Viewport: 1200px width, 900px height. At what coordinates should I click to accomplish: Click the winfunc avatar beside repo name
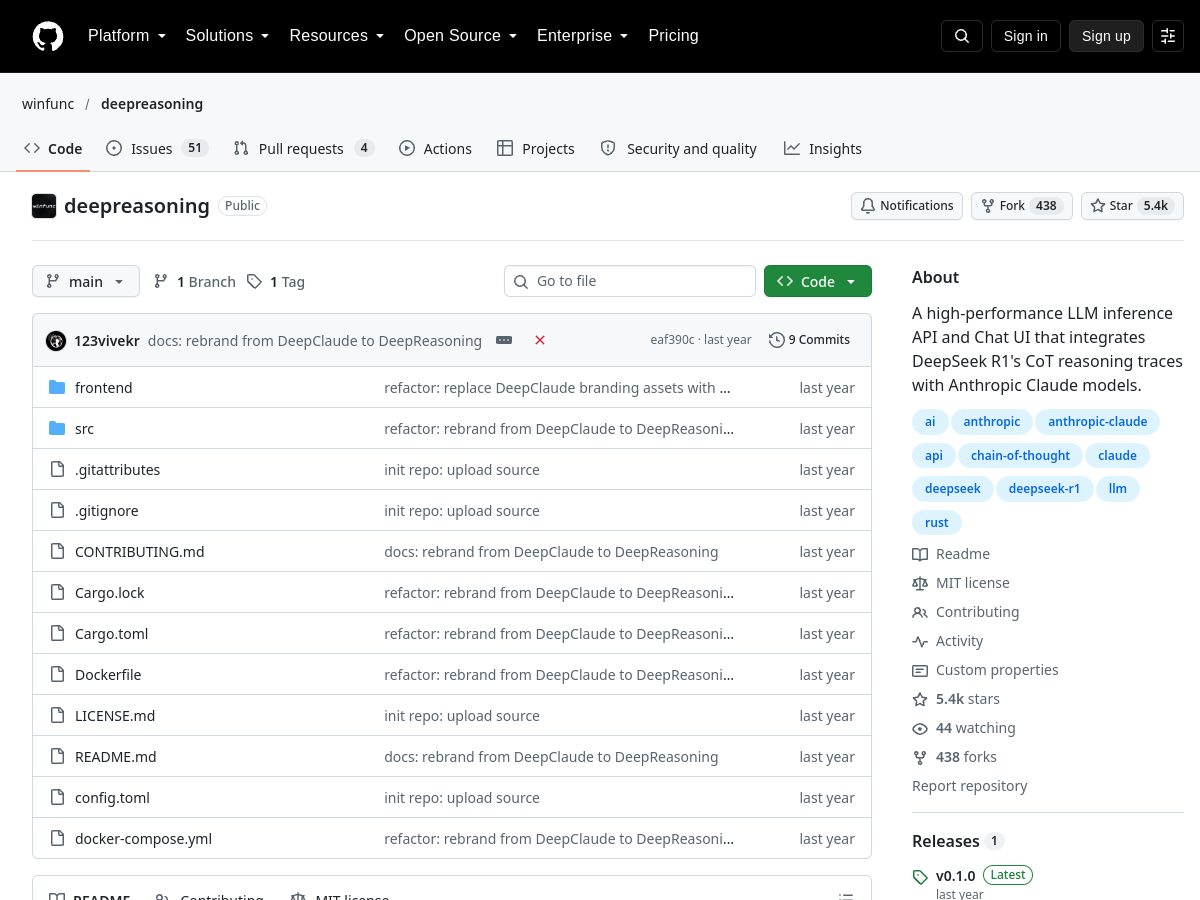click(x=44, y=206)
